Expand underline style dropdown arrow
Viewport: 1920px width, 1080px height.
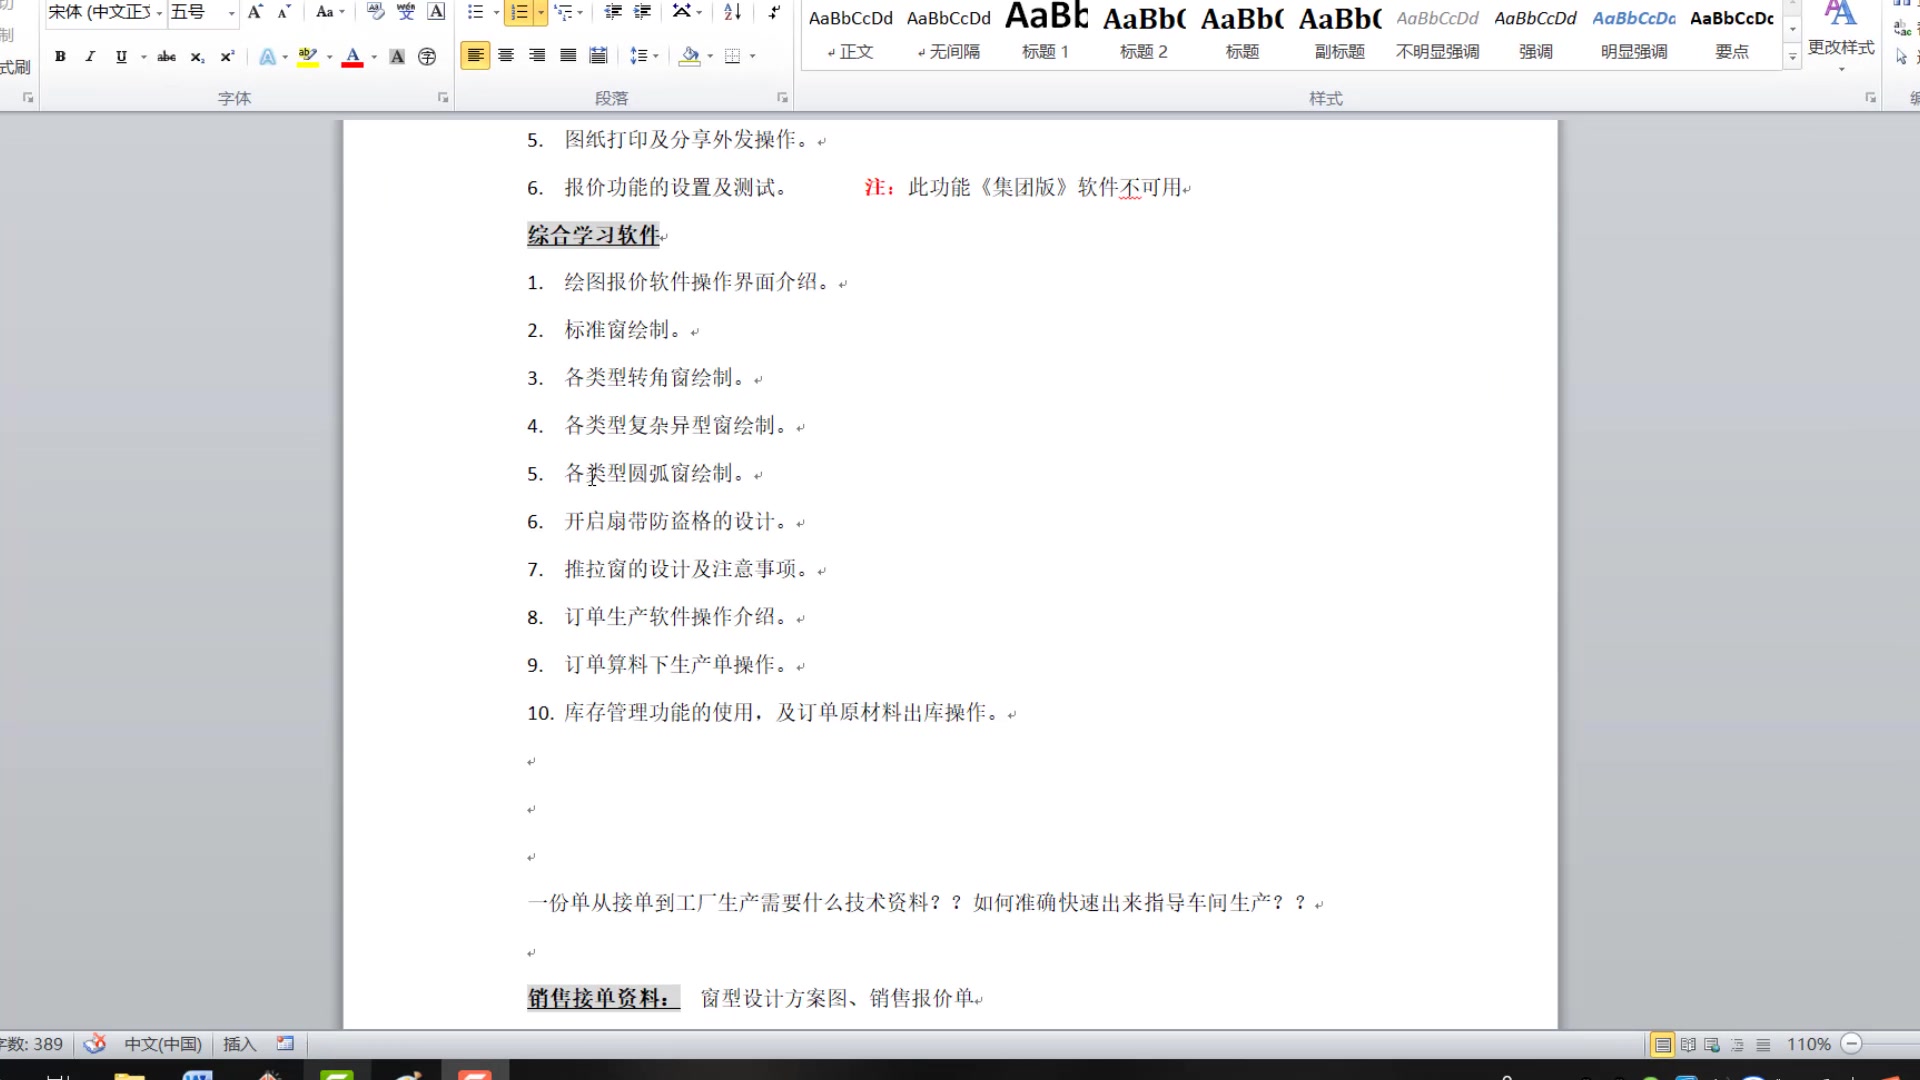click(x=144, y=56)
